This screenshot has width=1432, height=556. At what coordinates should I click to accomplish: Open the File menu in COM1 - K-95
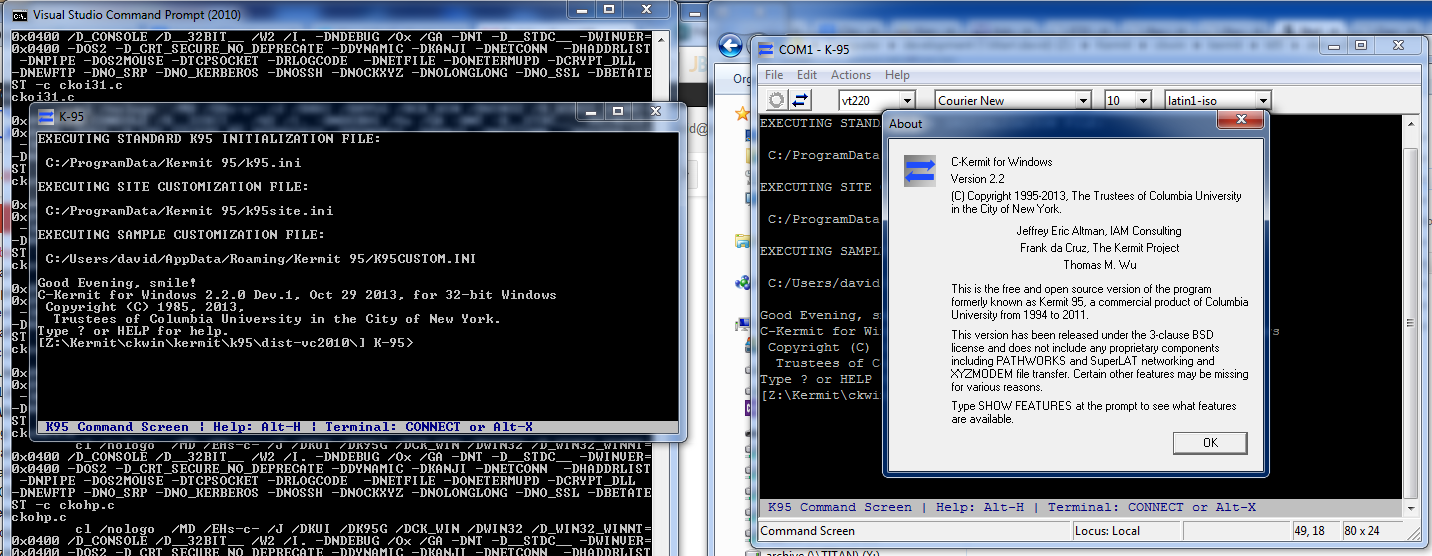(774, 75)
